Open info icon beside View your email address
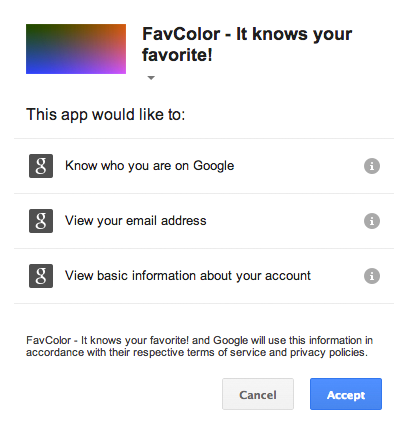Viewport: 416px width, 424px height. 372,221
